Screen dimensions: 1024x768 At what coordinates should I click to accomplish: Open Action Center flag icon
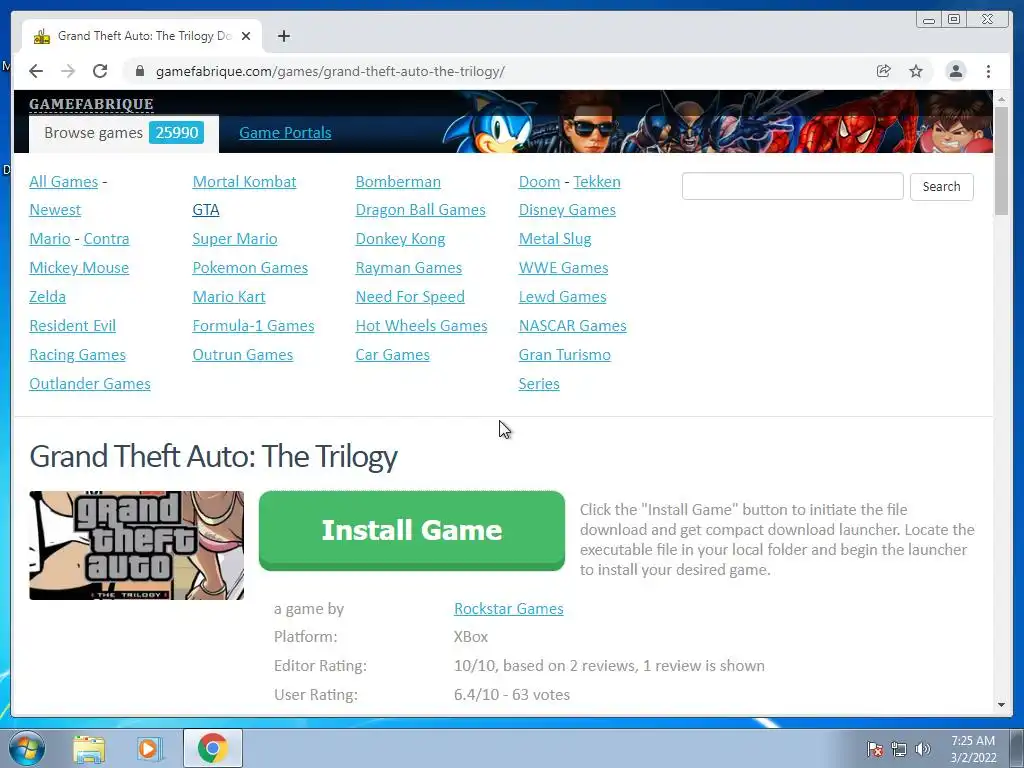[x=874, y=749]
